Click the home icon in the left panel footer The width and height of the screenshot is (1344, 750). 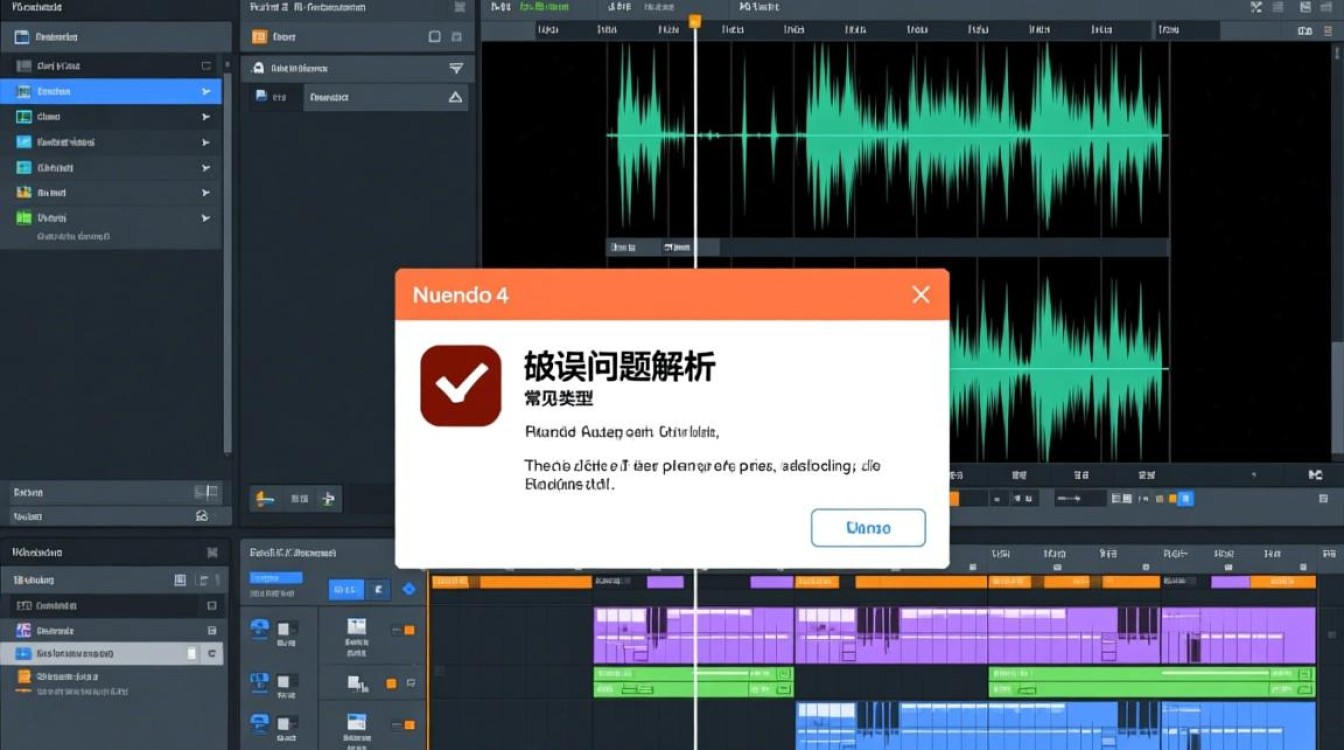[x=203, y=515]
